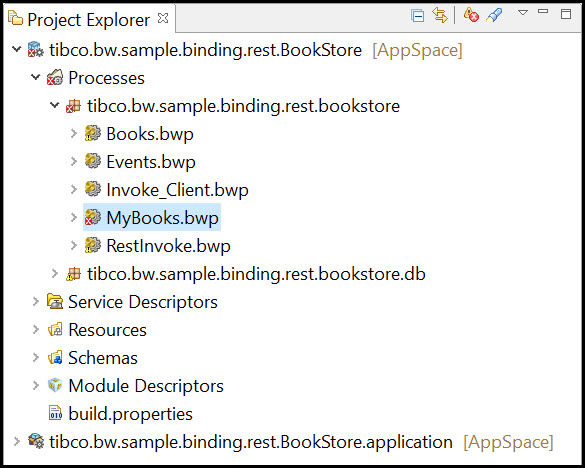Click [AppSpace] text beside BookStore.application
Image resolution: width=585 pixels, height=468 pixels.
[x=508, y=442]
